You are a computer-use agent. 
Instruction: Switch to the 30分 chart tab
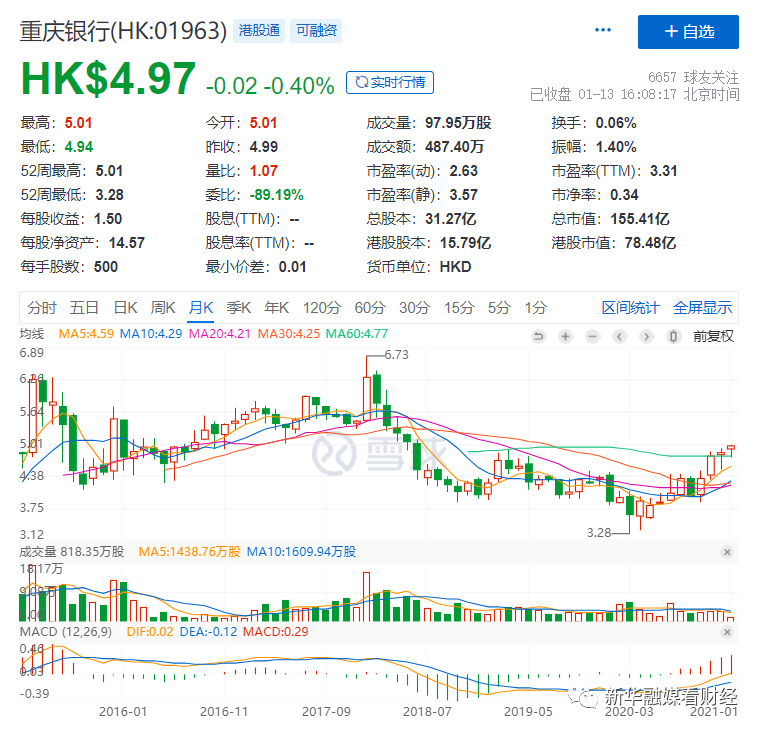pos(415,308)
